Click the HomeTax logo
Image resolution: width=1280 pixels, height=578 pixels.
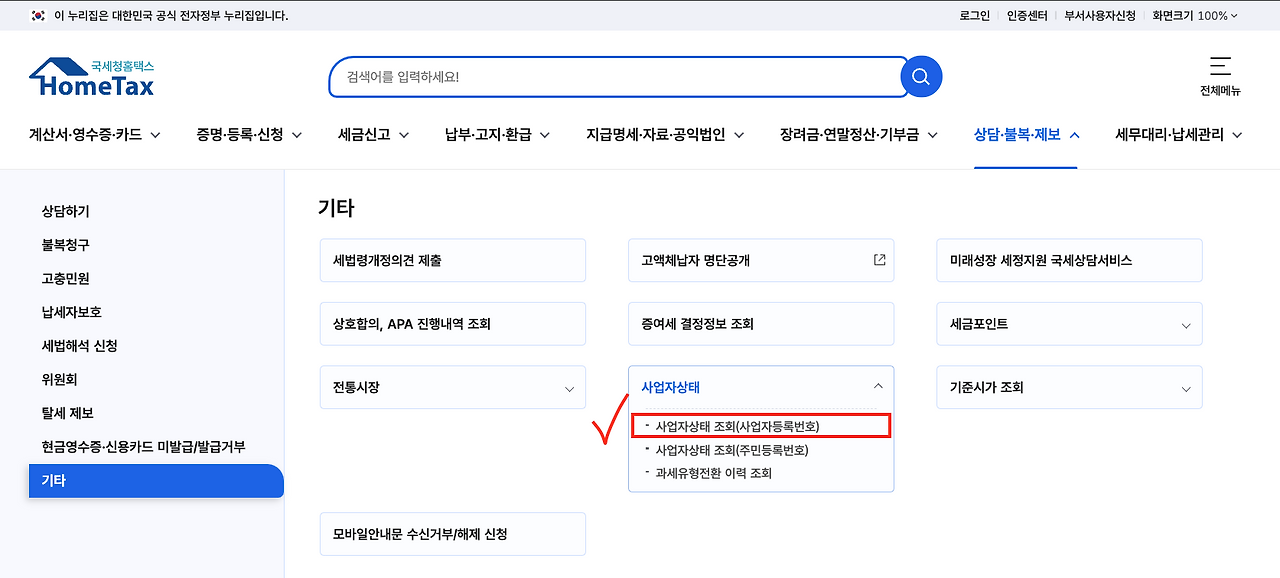click(x=92, y=78)
